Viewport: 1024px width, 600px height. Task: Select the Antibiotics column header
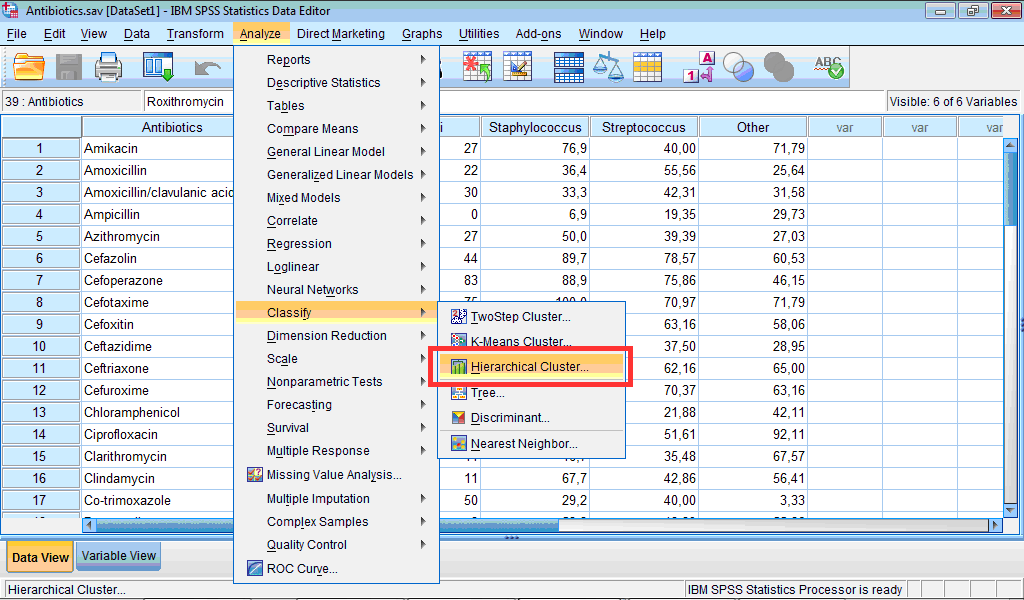coord(157,127)
